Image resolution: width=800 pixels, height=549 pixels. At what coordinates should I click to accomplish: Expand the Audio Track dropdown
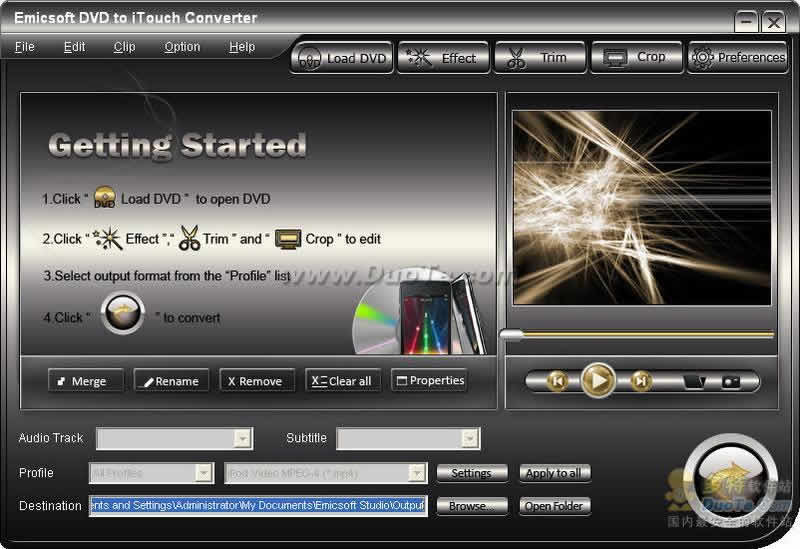click(x=242, y=438)
